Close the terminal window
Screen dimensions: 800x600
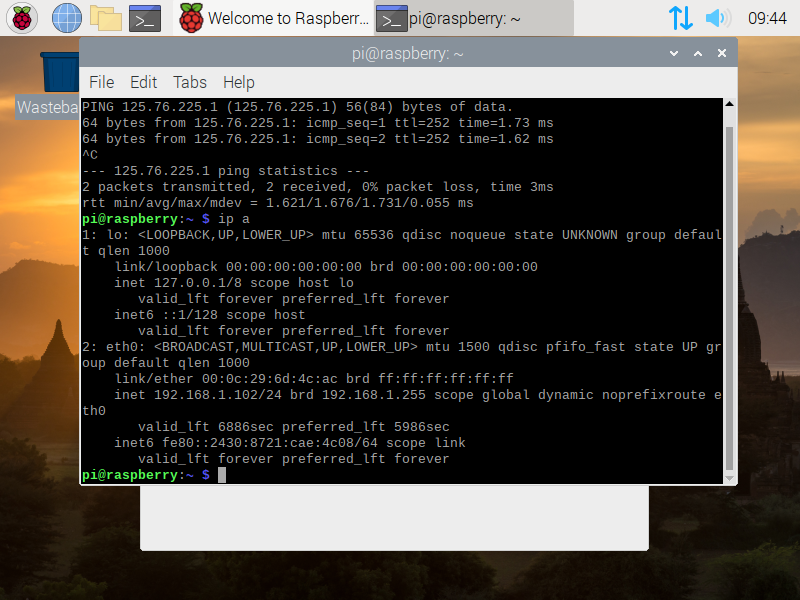coord(720,54)
